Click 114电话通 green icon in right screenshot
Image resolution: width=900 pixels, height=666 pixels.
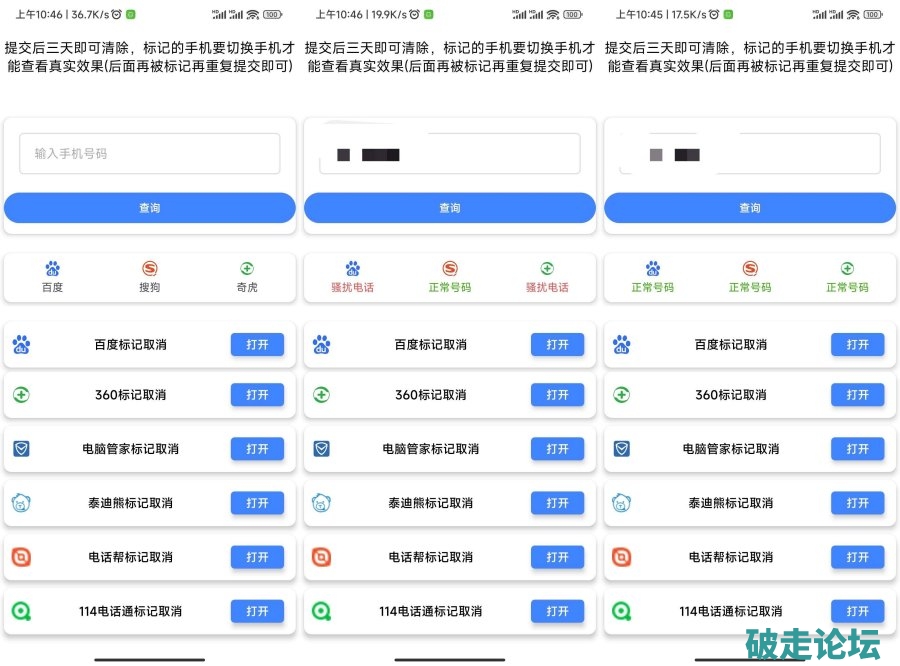point(621,611)
